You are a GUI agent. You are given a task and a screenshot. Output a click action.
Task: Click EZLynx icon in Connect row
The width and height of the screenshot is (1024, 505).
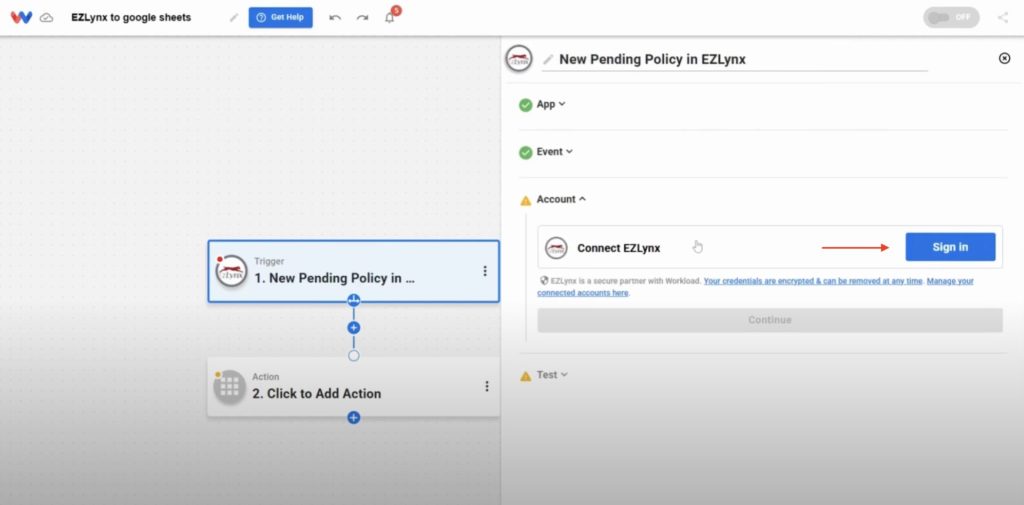coord(556,248)
